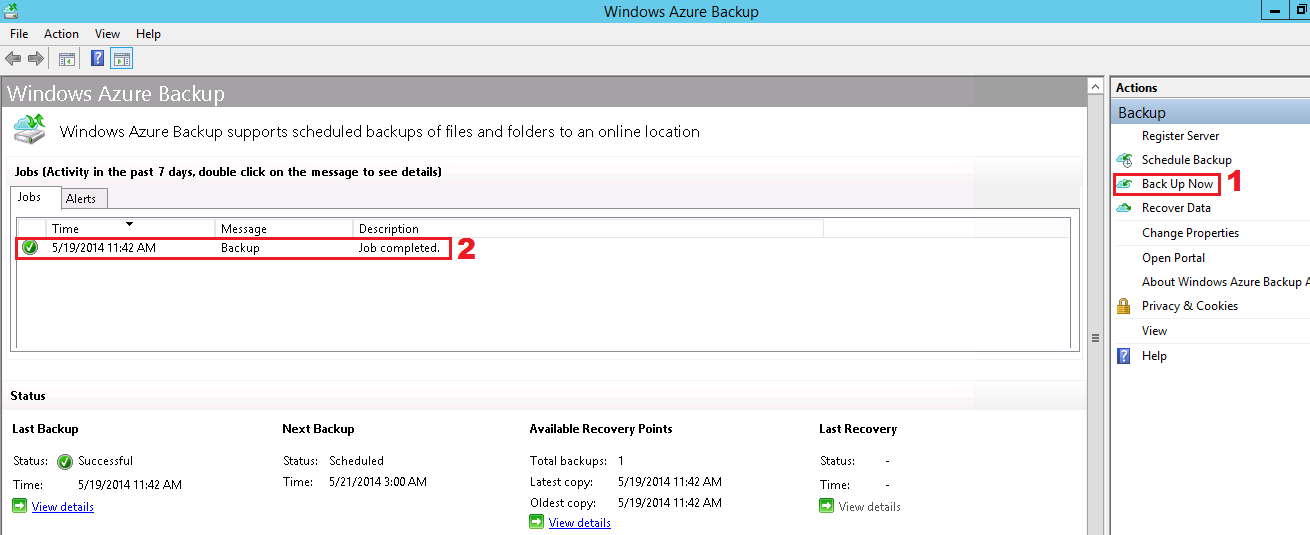This screenshot has height=535, width=1310.
Task: Click the blue Help toolbar icon
Action: tap(97, 59)
